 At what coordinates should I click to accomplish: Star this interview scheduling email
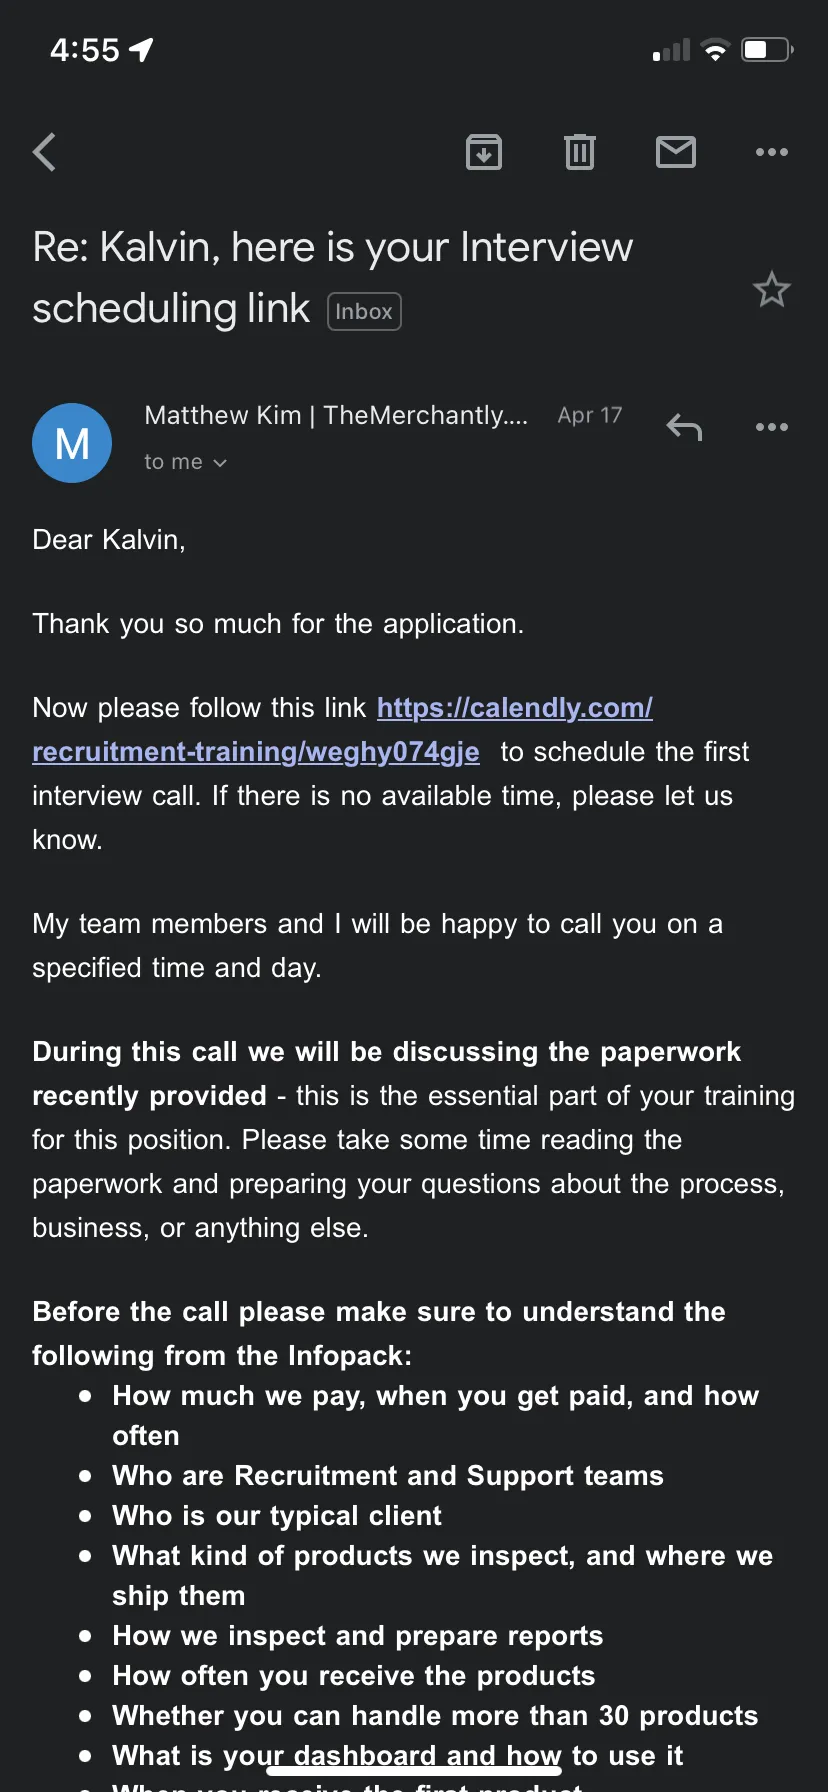coord(772,290)
